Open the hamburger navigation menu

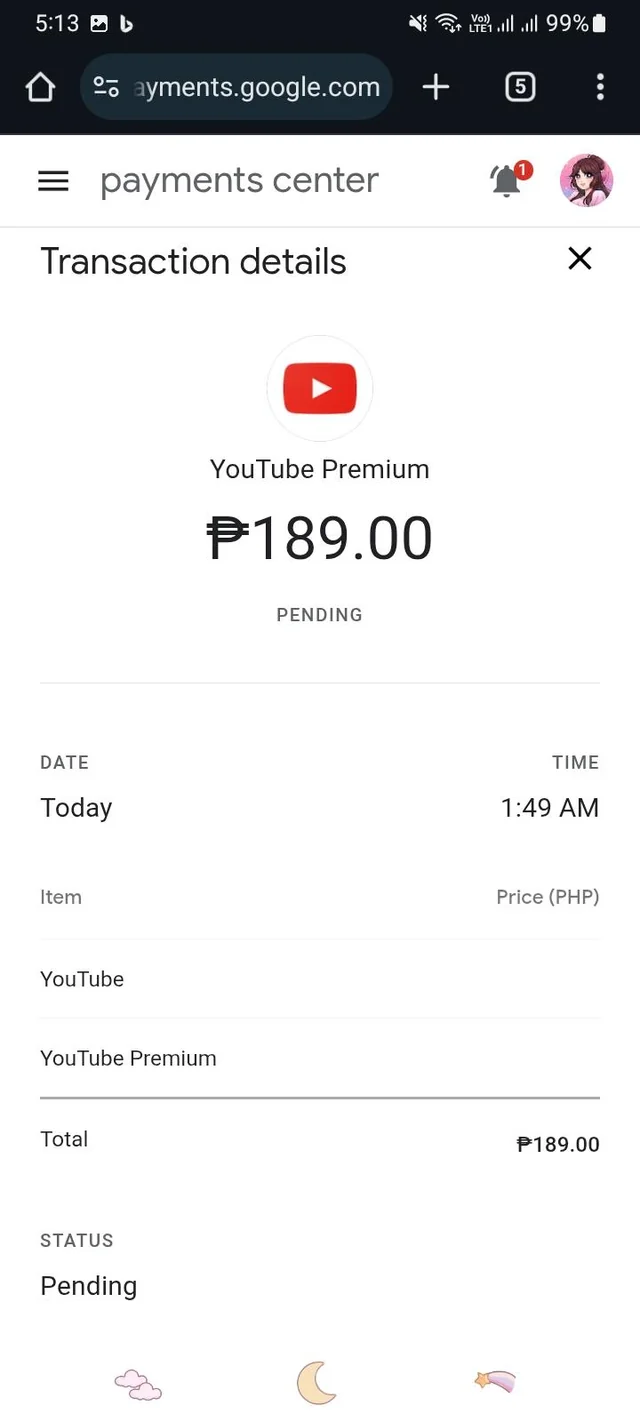(53, 181)
